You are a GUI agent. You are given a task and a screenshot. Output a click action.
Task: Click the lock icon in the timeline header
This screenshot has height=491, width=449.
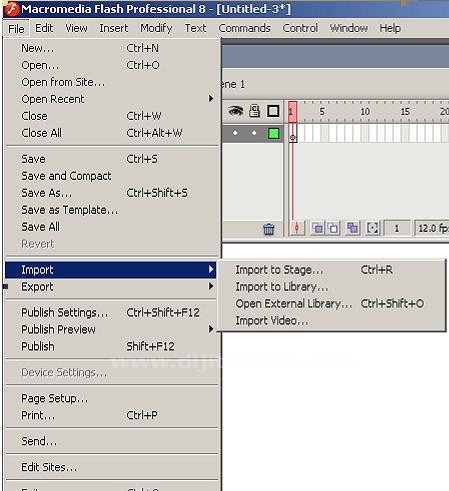[254, 111]
